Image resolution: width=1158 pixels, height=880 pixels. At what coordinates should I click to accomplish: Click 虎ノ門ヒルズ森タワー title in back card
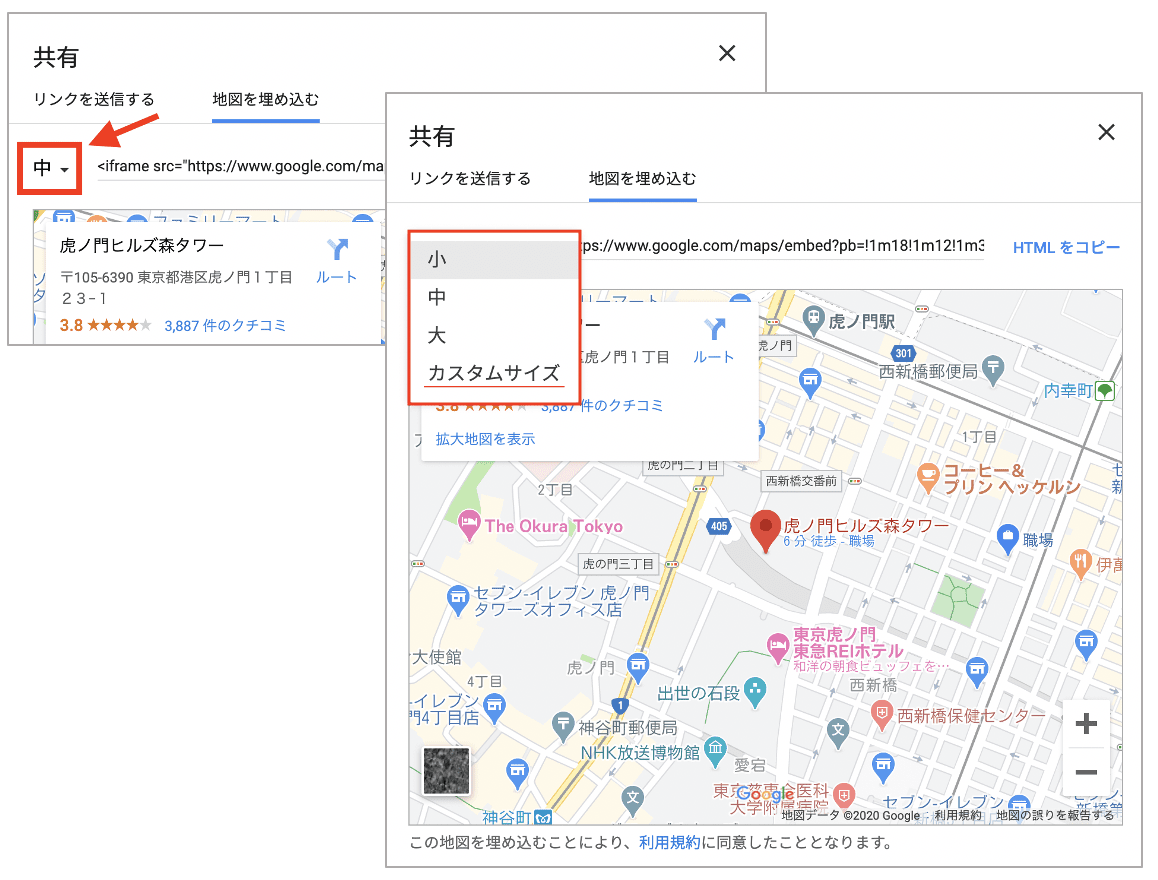(x=142, y=245)
